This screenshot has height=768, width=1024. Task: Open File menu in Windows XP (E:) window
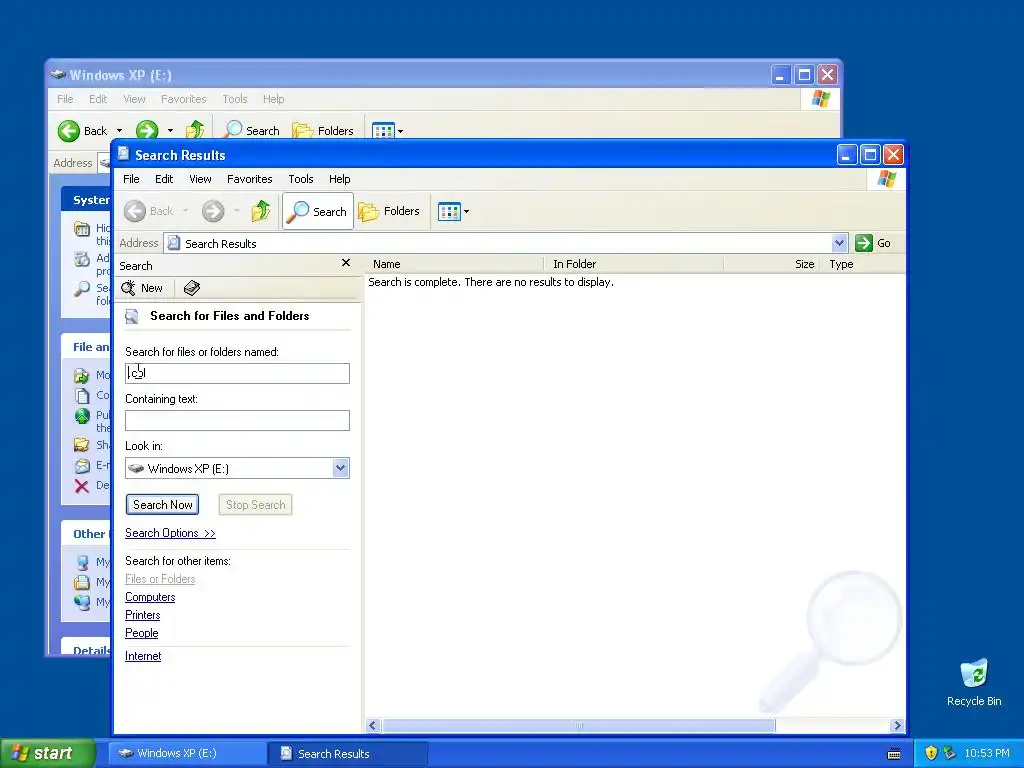(x=65, y=99)
